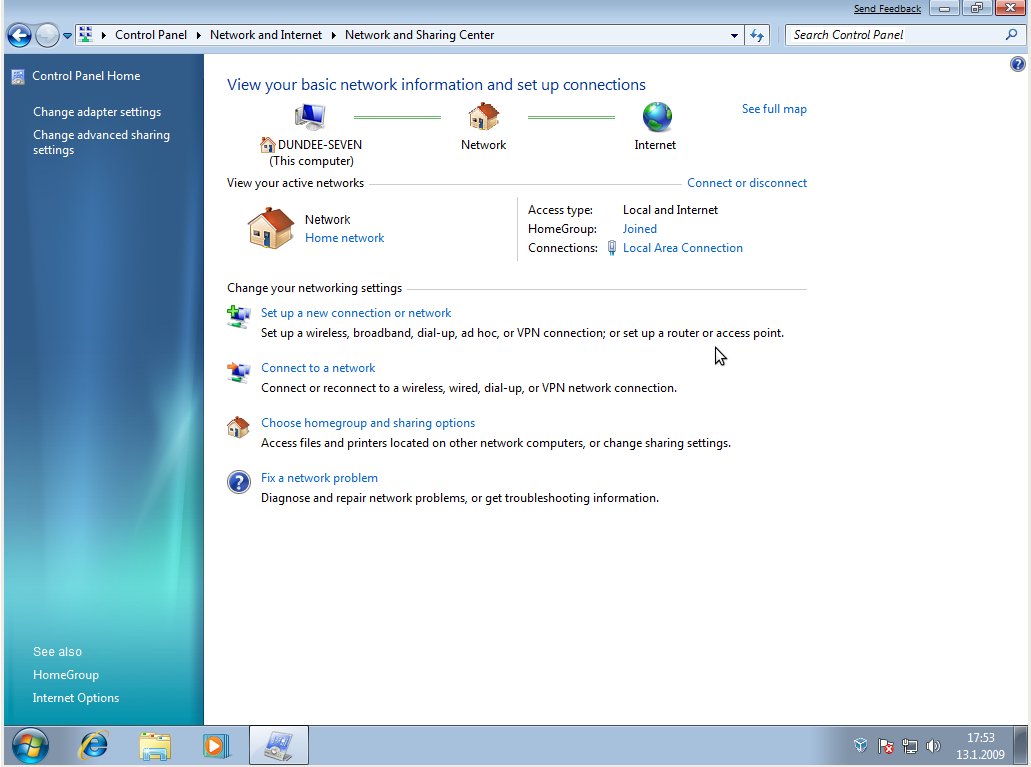Click the homegroup sharing house icon

(x=238, y=427)
